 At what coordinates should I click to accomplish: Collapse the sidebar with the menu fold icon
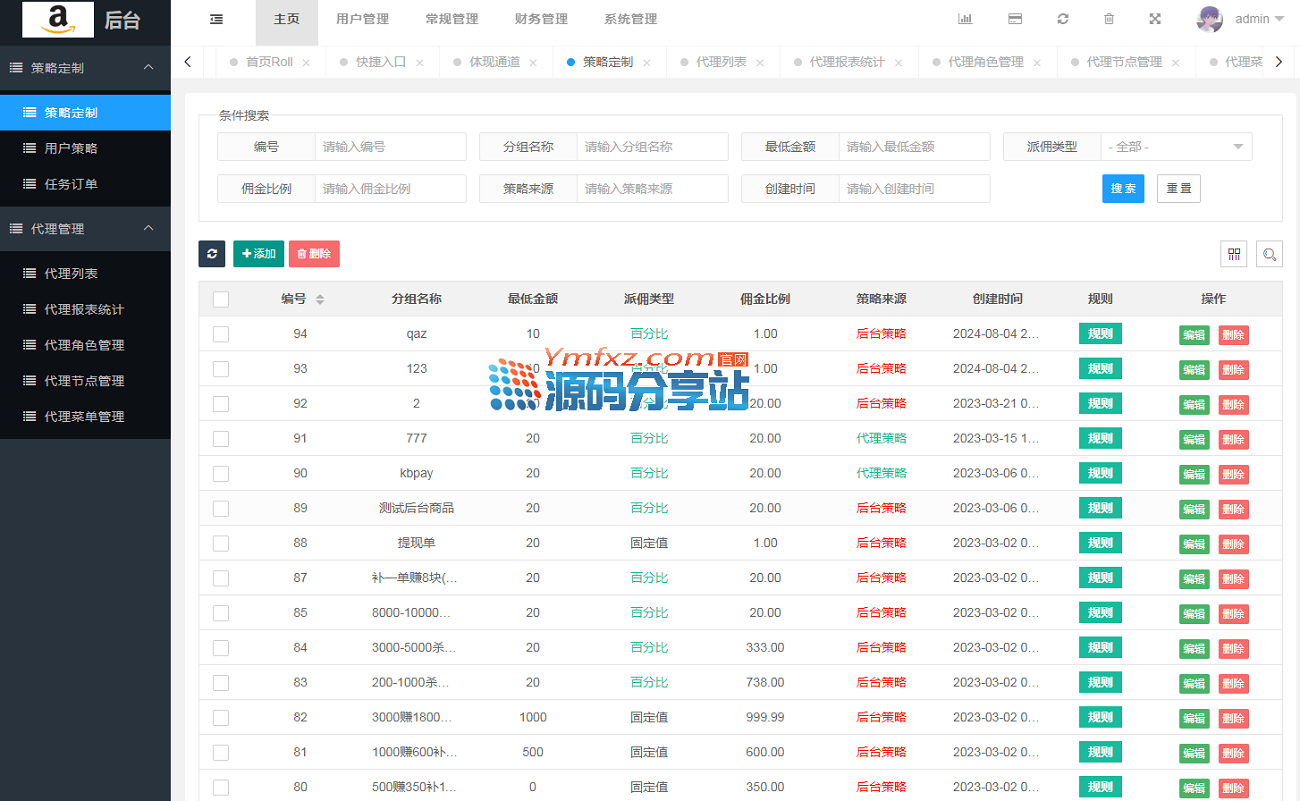tap(216, 19)
